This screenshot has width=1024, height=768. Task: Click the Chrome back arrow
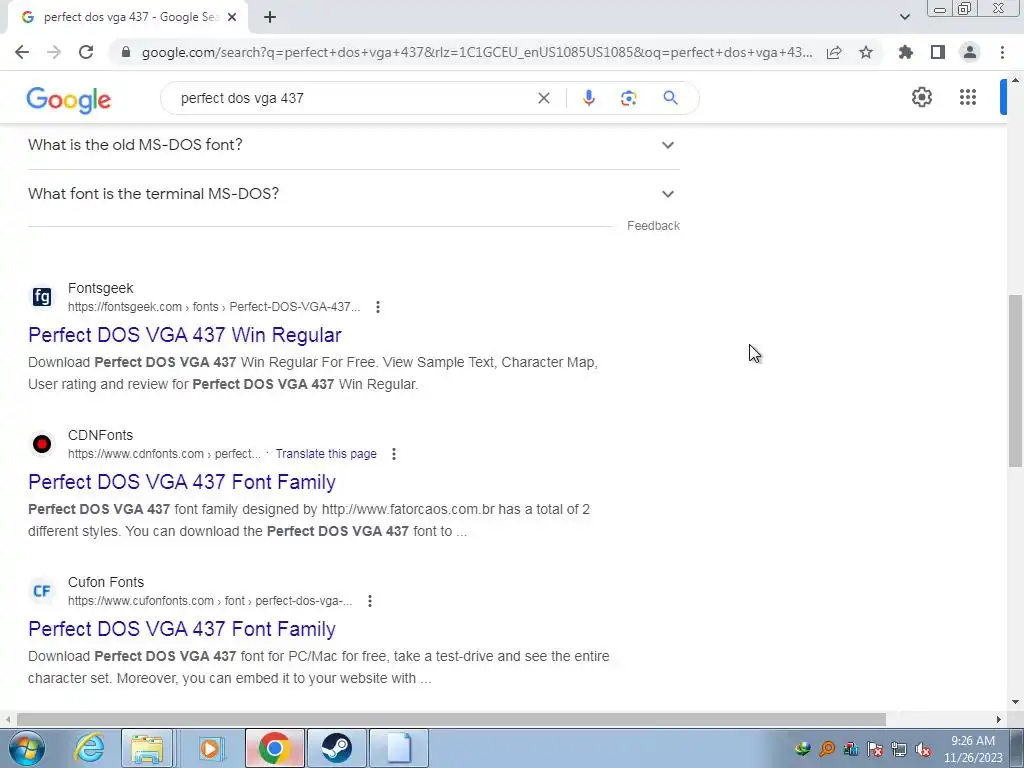[x=22, y=52]
